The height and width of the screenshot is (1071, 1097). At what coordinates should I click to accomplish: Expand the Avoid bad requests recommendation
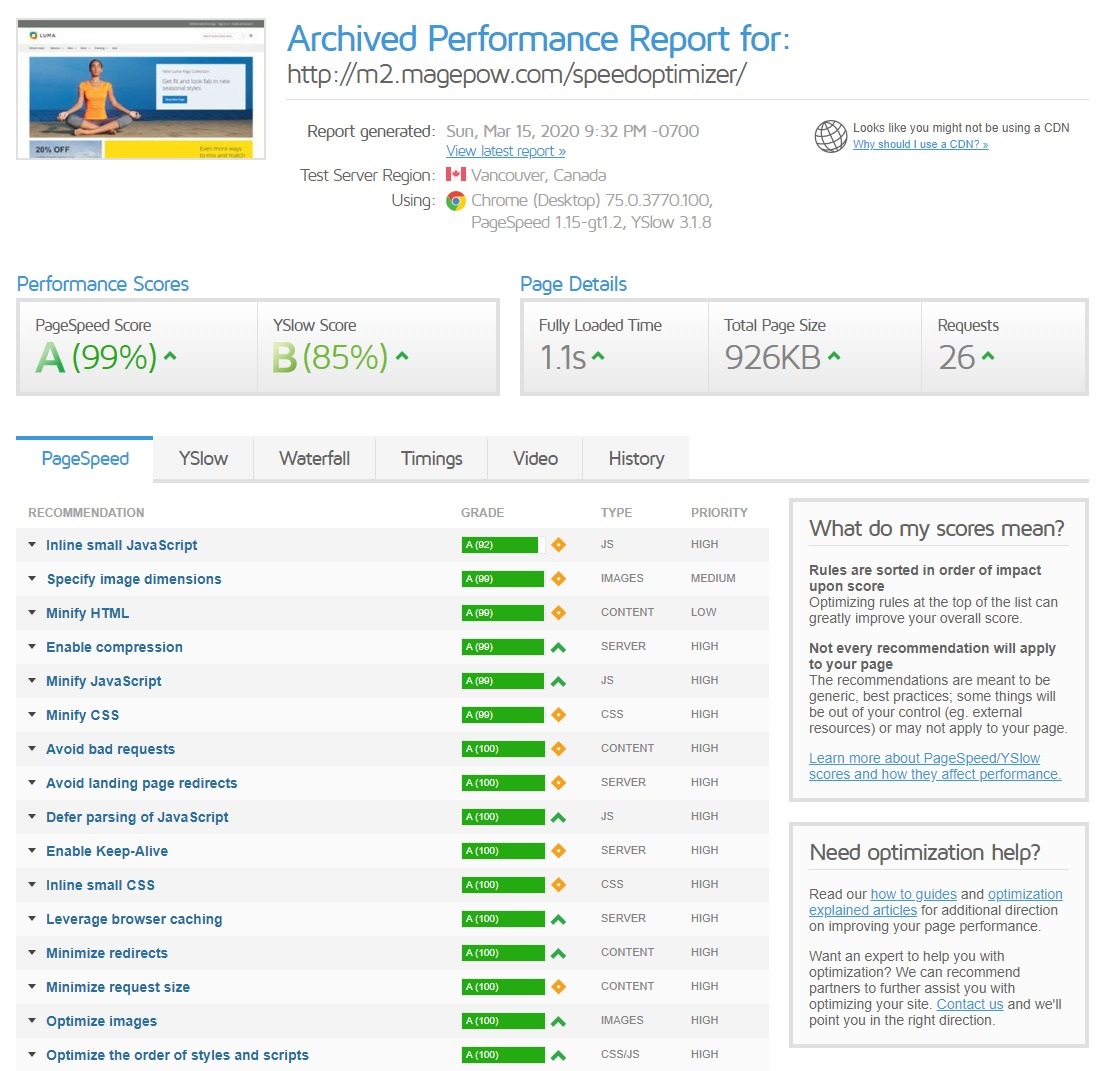[x=110, y=749]
